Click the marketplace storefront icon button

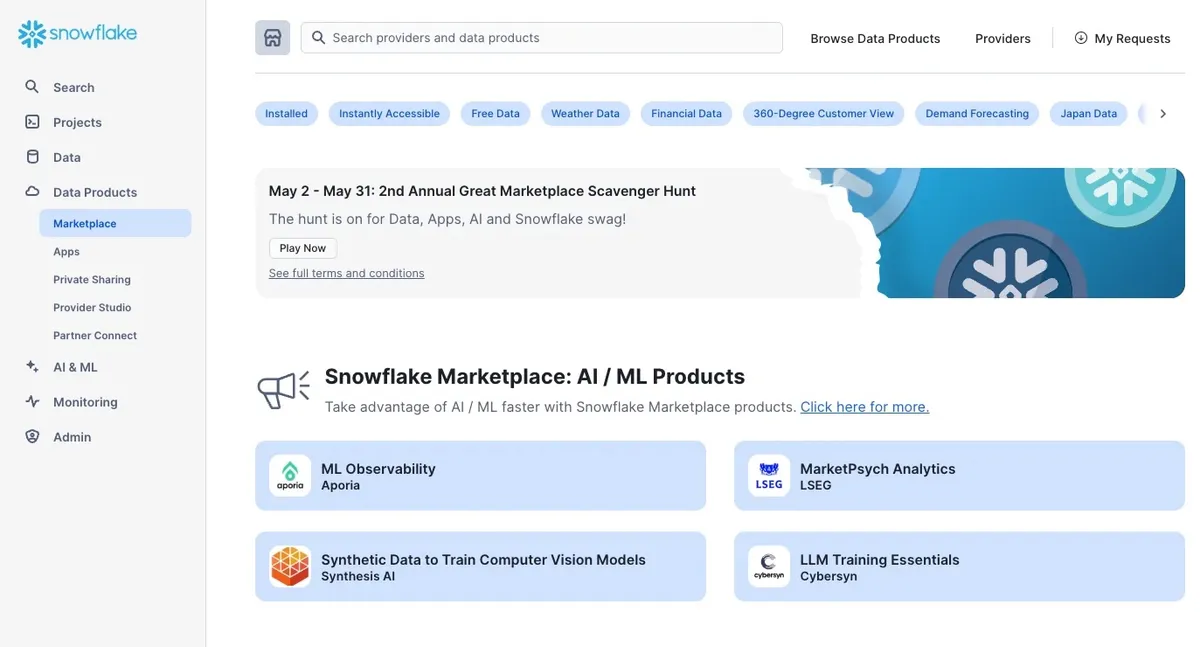[273, 38]
